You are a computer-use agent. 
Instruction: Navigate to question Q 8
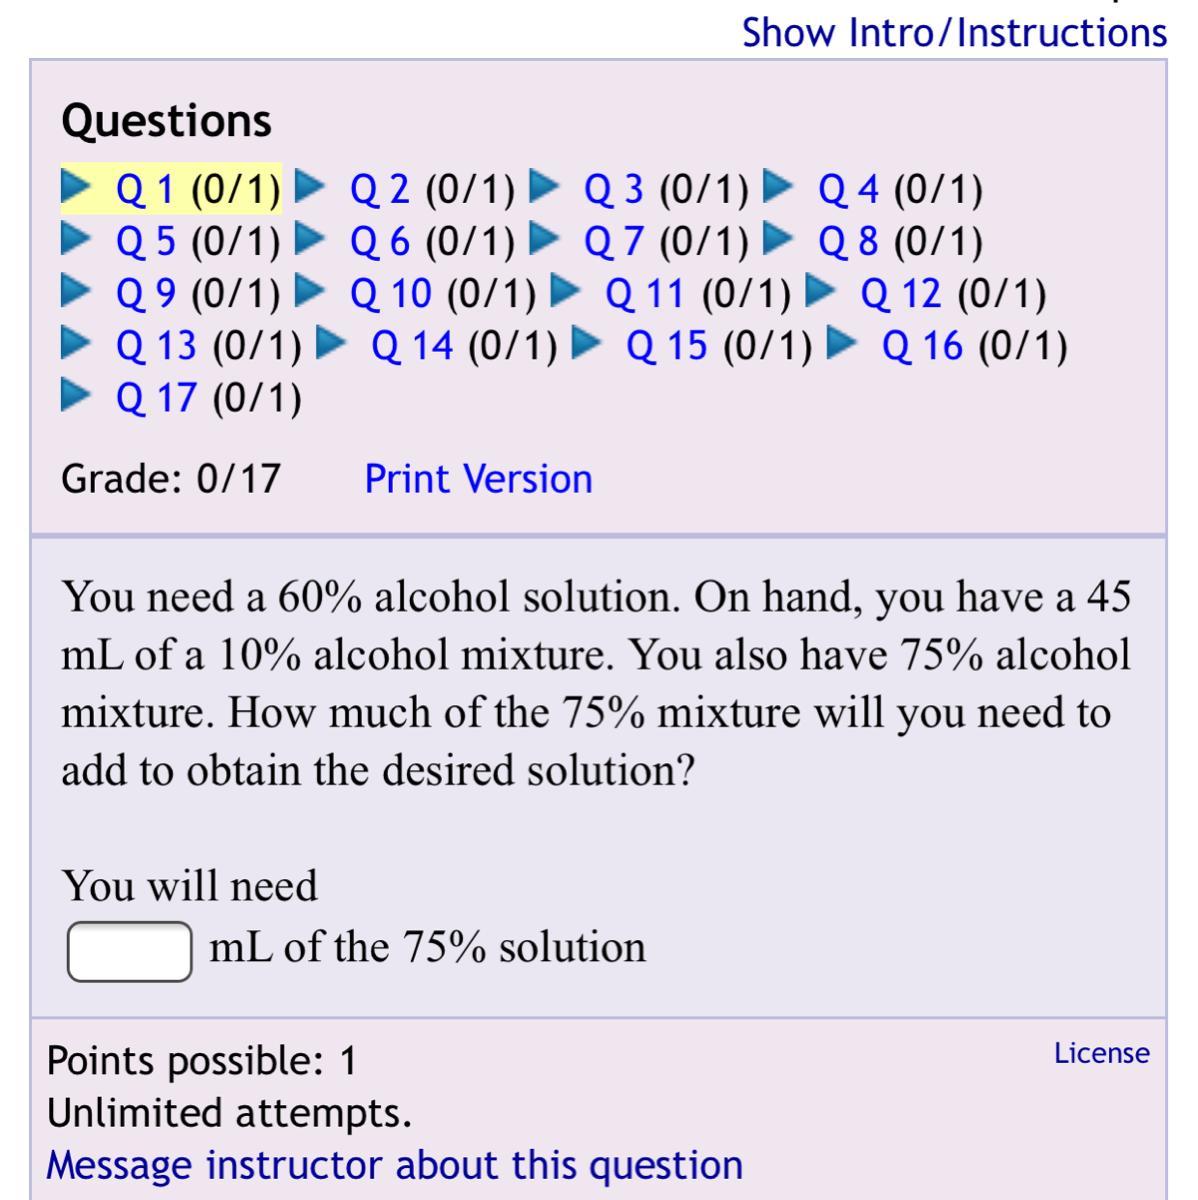click(x=848, y=240)
